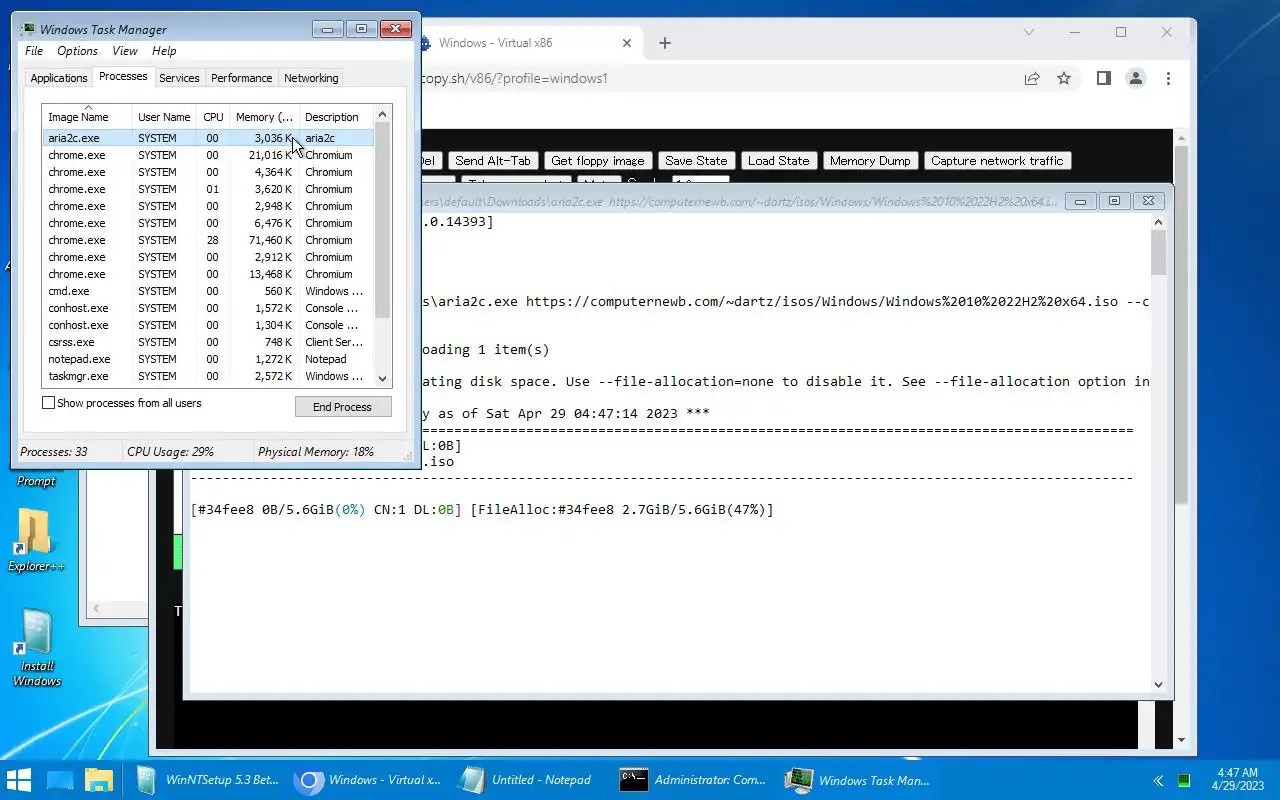Click console window scroll down arrow

coord(1159,685)
